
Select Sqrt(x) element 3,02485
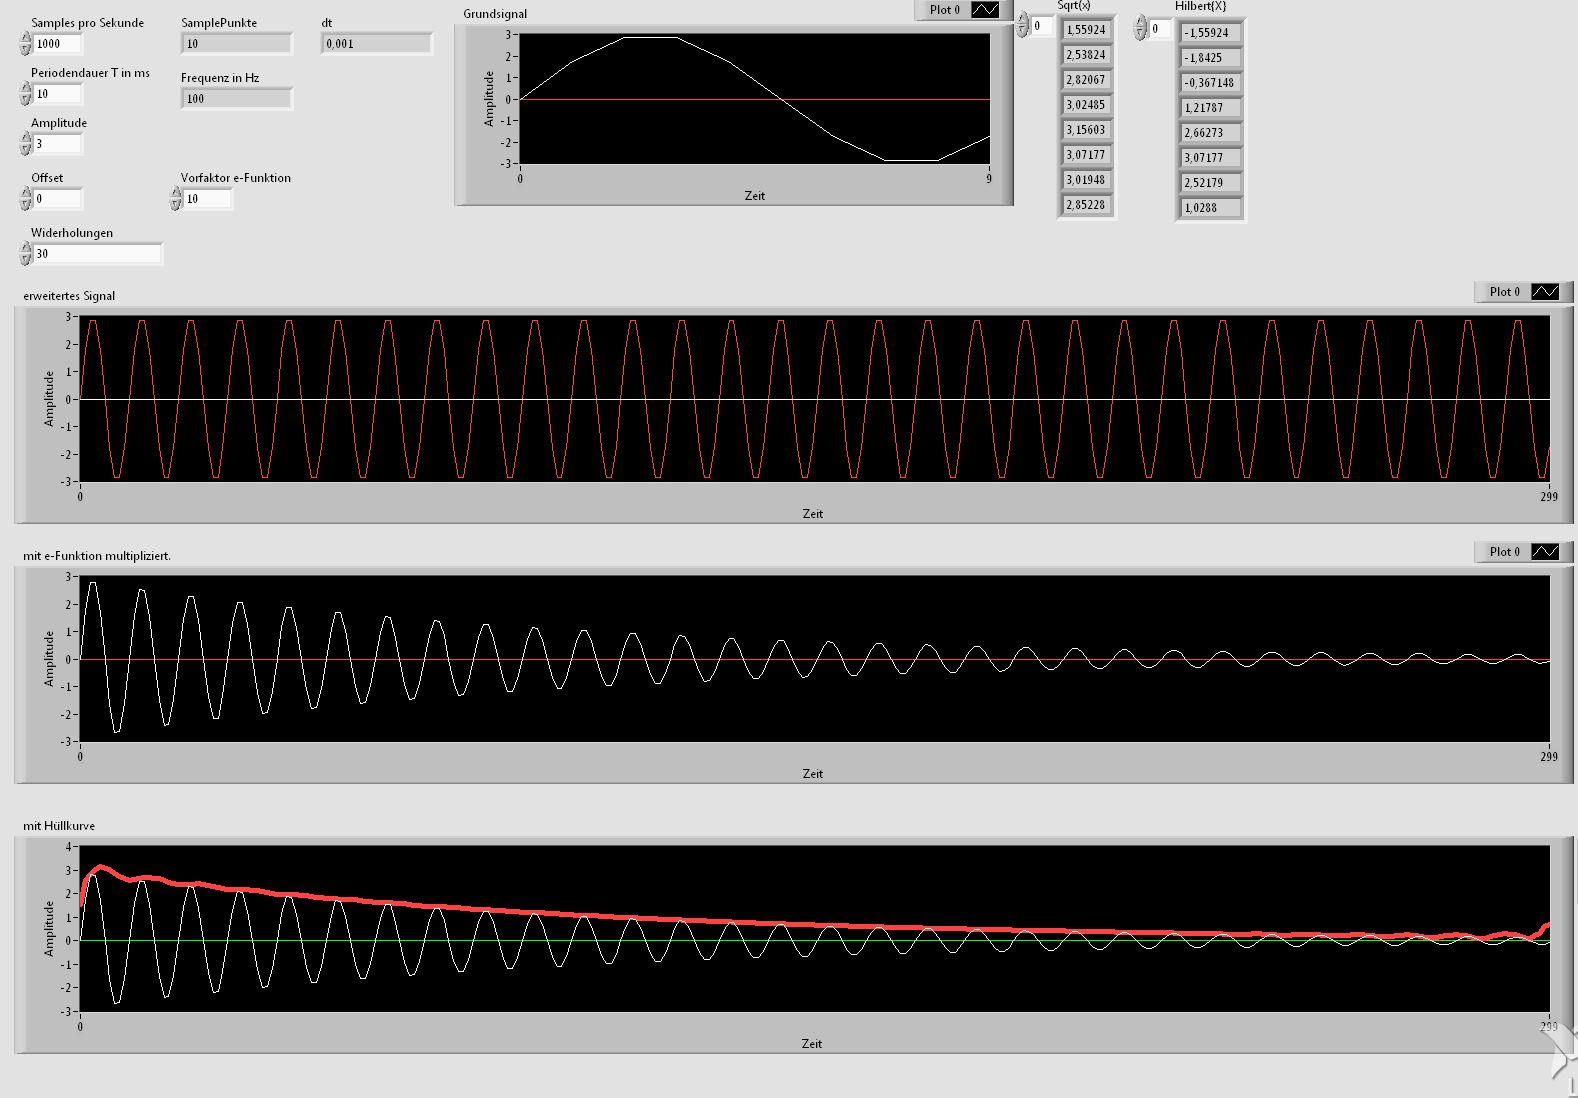pyautogui.click(x=1086, y=105)
